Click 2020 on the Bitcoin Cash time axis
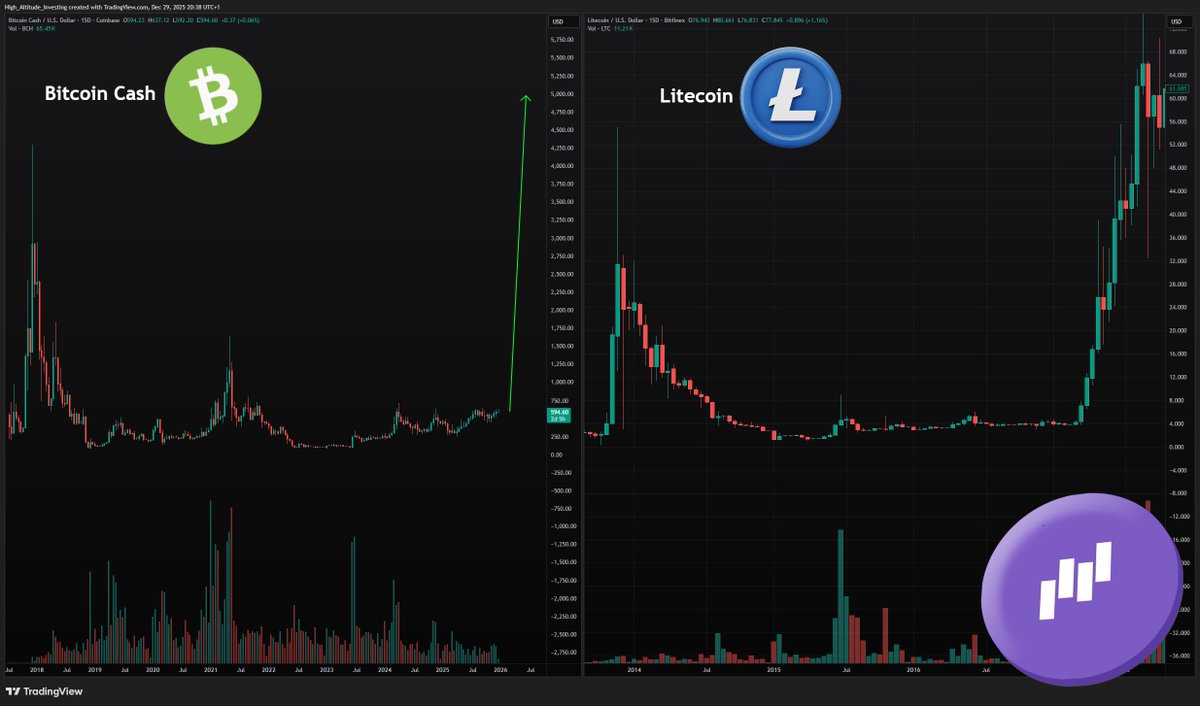This screenshot has width=1200, height=706. pyautogui.click(x=153, y=670)
